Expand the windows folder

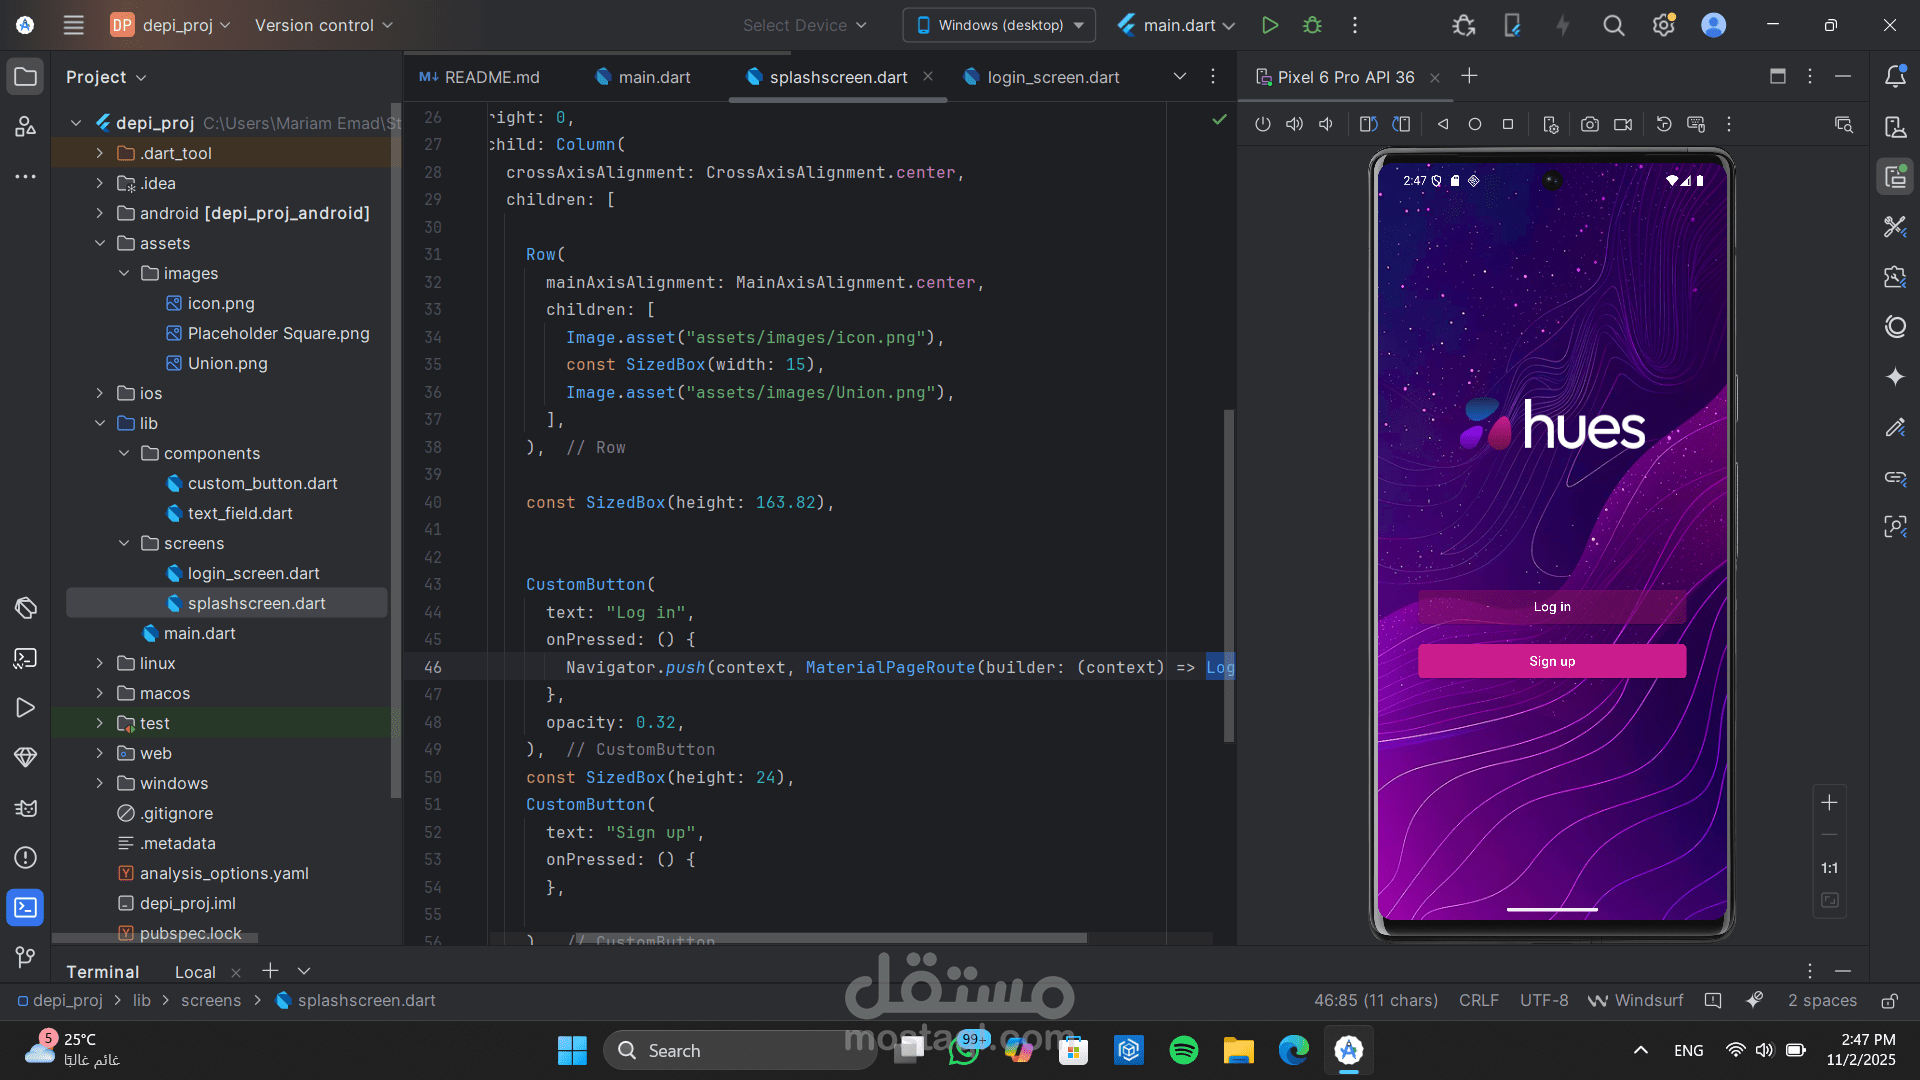coord(99,783)
